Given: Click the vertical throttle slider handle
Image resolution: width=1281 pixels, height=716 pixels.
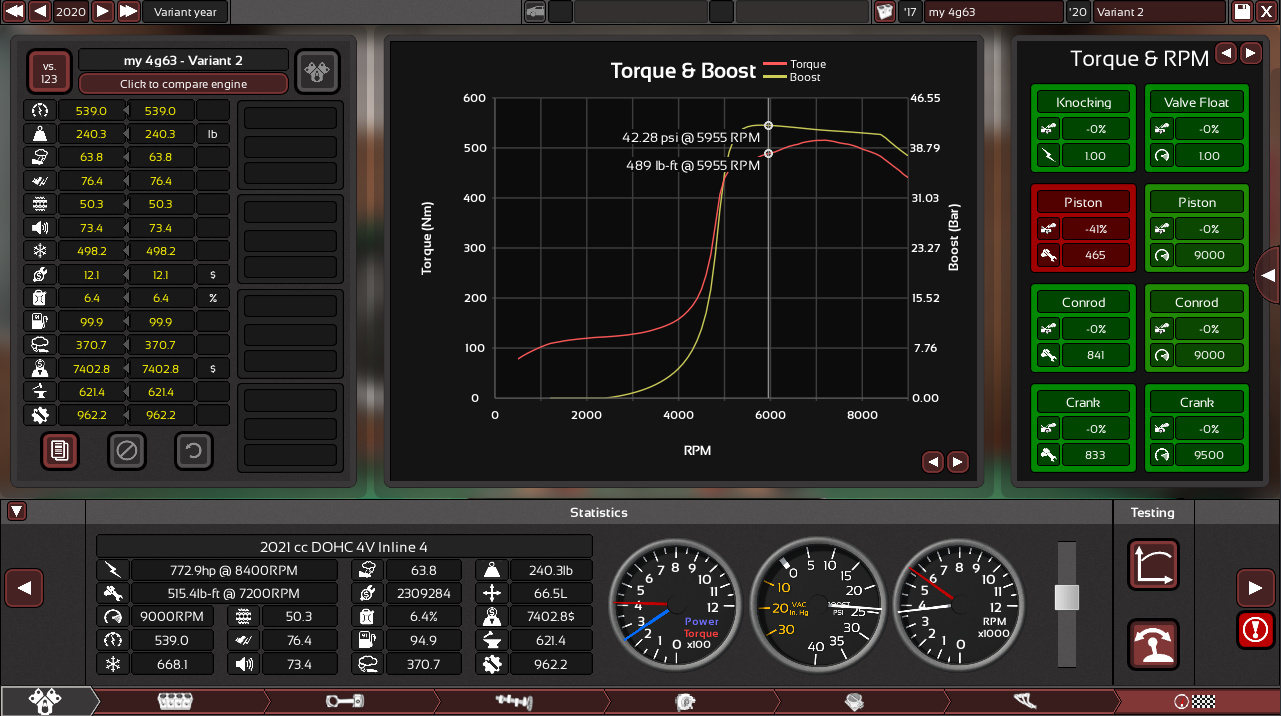Looking at the screenshot, I should [1067, 597].
